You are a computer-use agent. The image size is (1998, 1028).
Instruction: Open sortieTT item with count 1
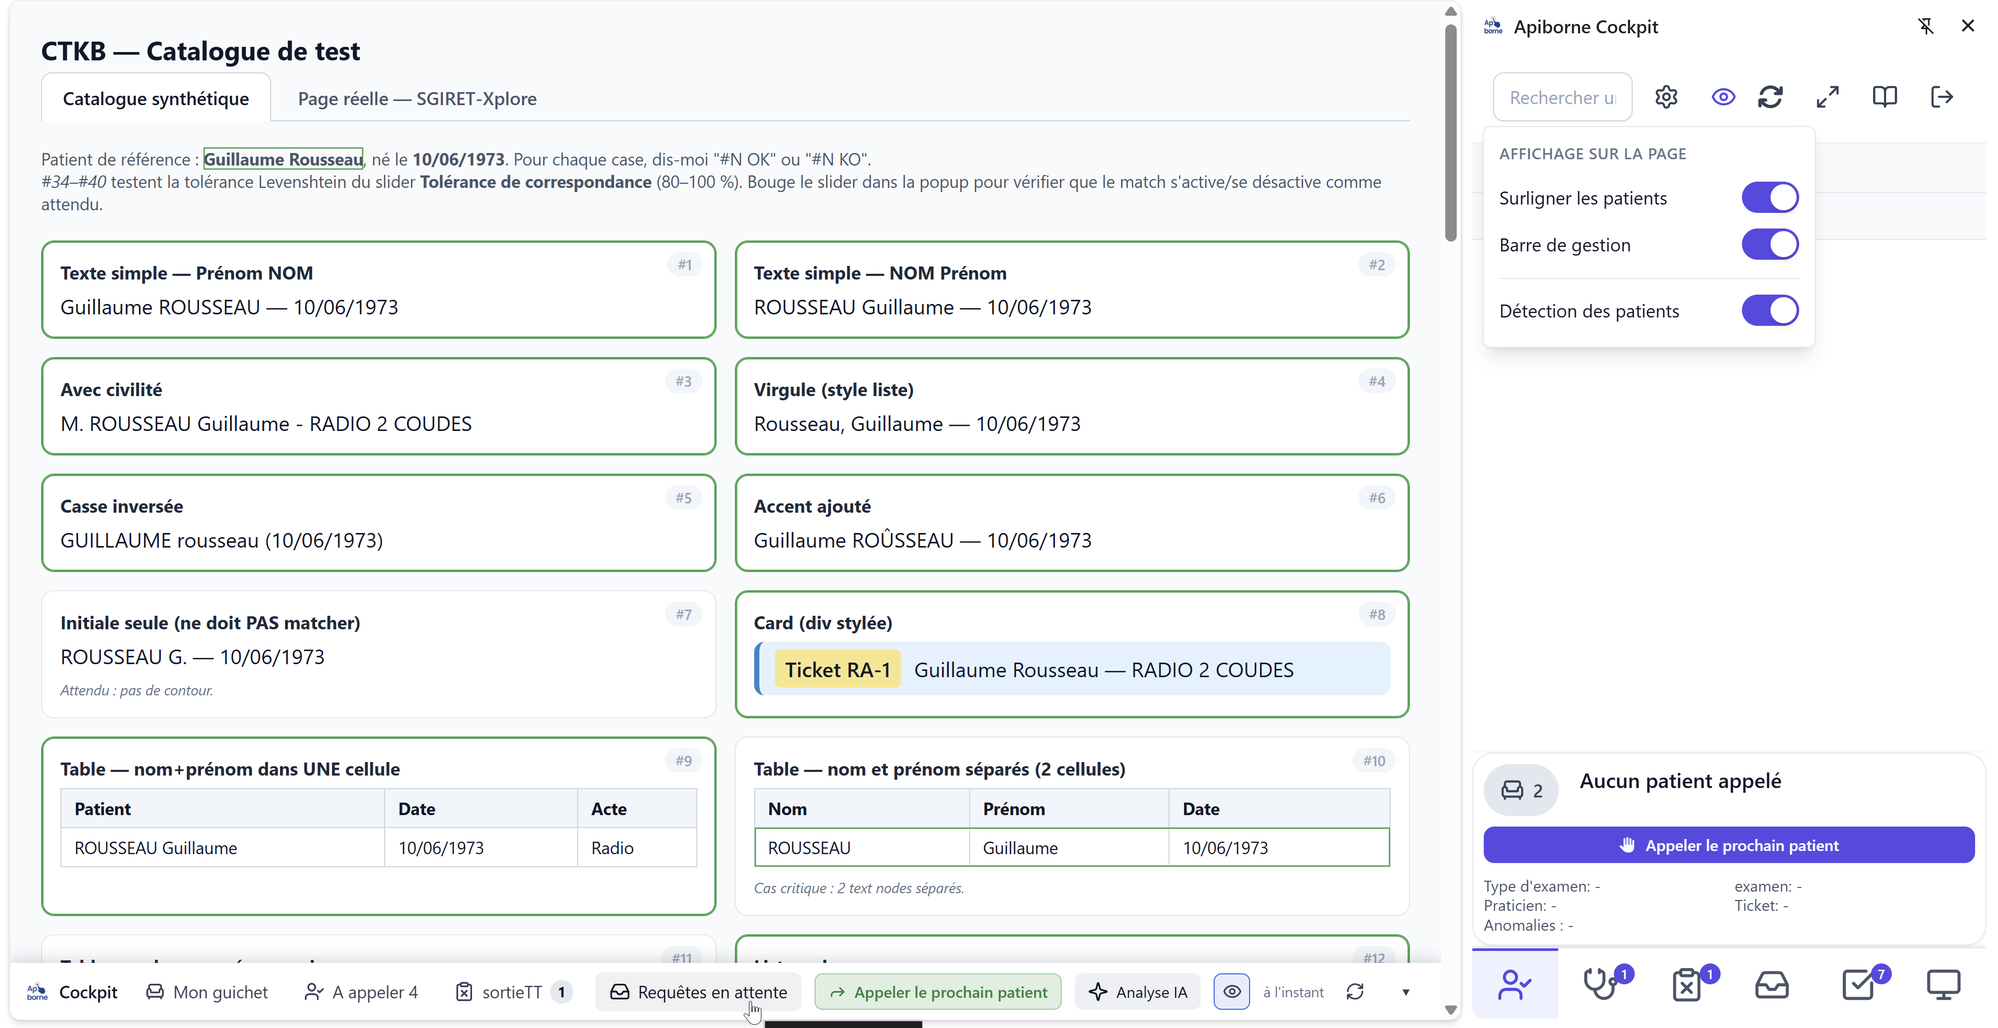pos(513,992)
